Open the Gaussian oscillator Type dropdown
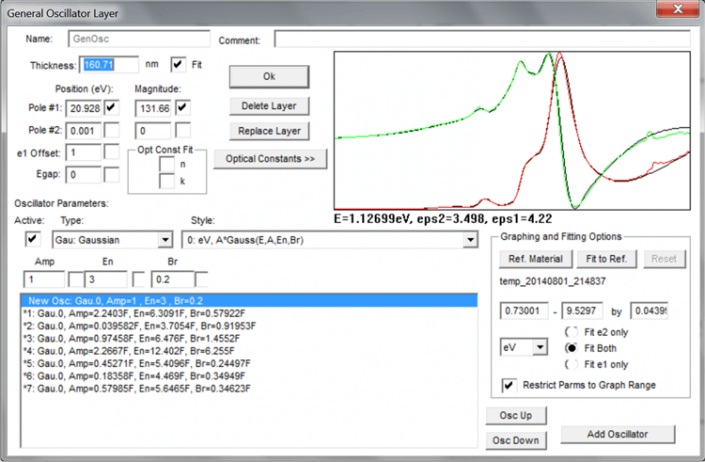The height and width of the screenshot is (462, 705). click(x=165, y=240)
